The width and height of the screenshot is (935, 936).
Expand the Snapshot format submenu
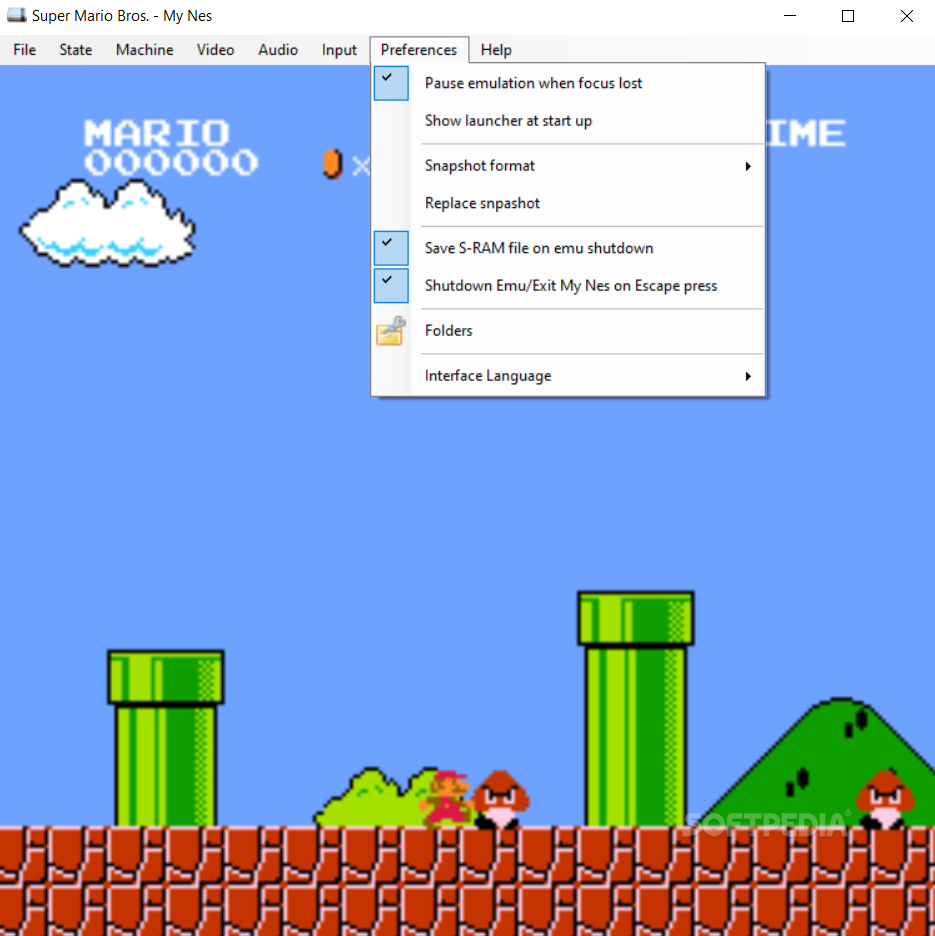(568, 166)
